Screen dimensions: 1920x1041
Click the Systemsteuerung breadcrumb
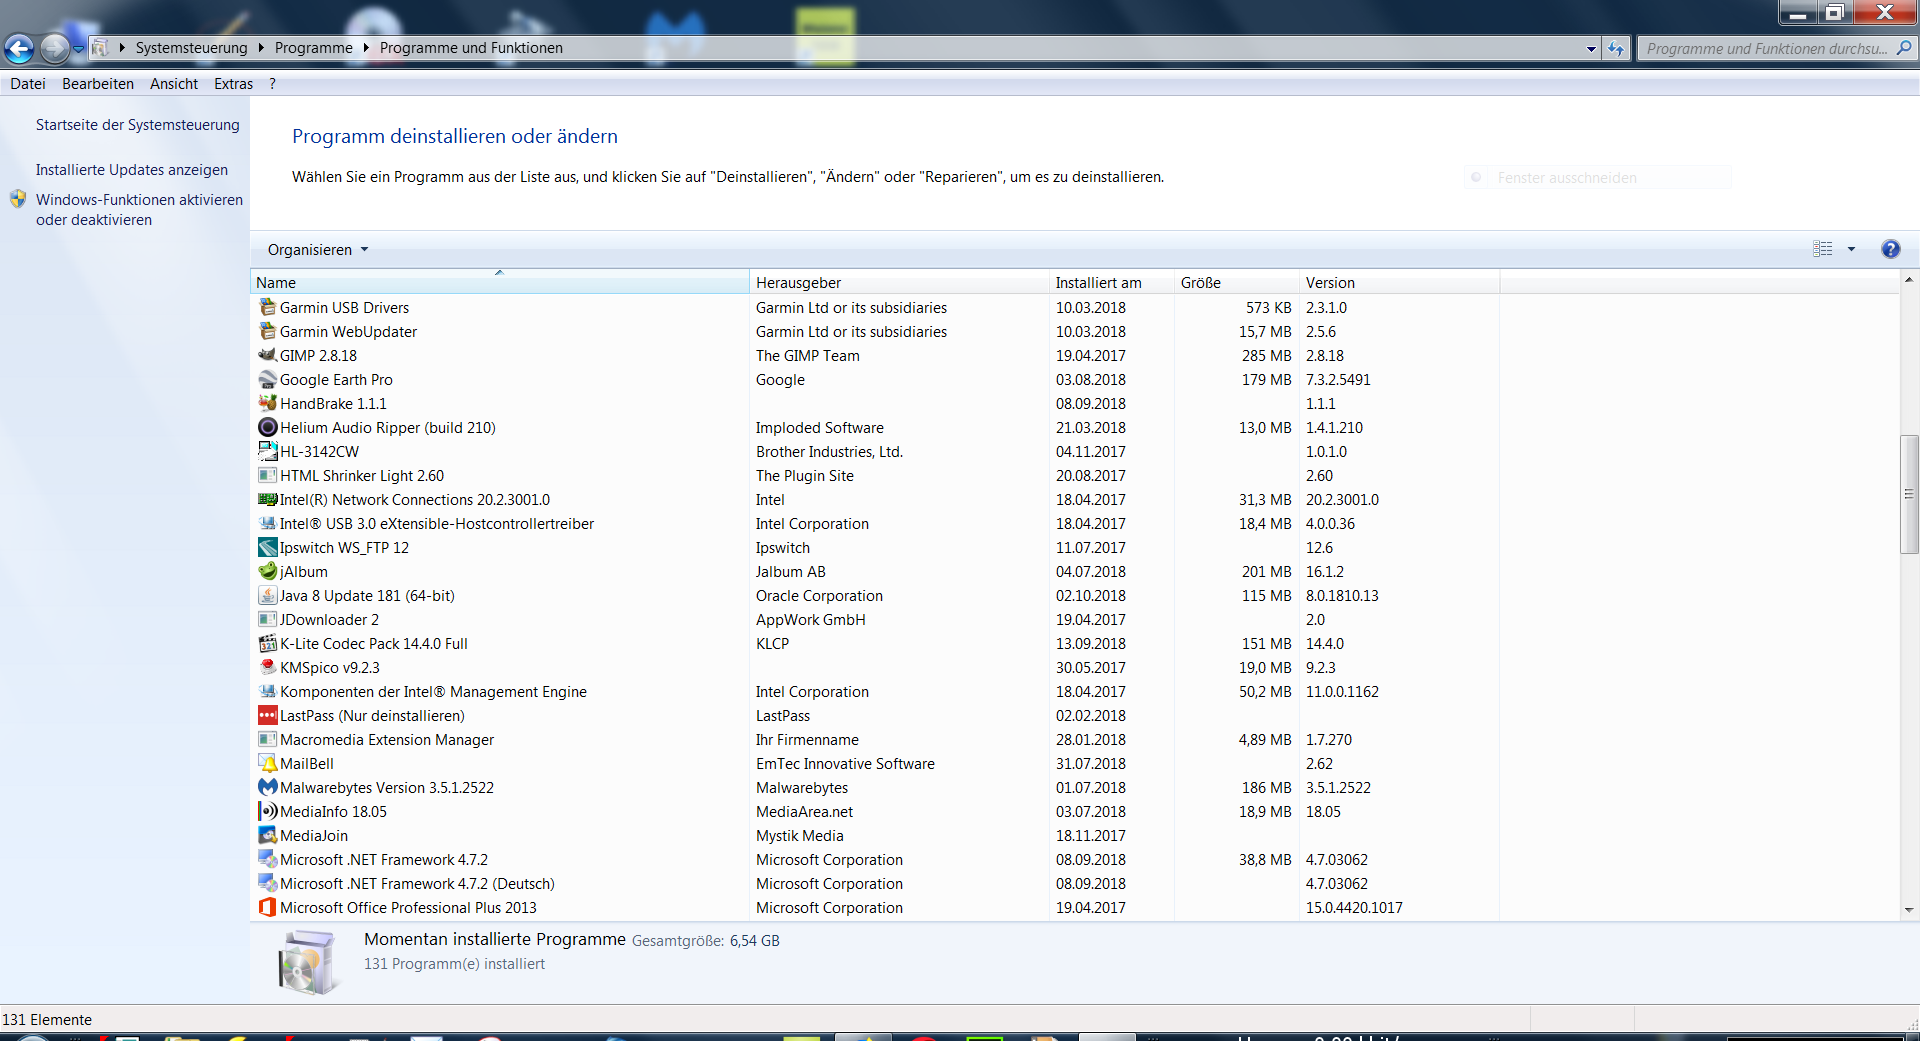pos(191,48)
